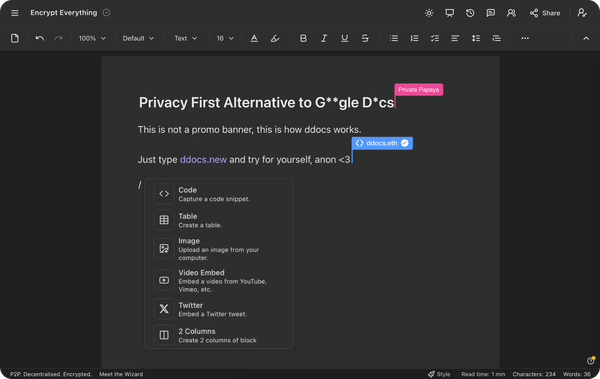Viewport: 600px width, 379px height.
Task: Insert a checklist
Action: coord(435,38)
